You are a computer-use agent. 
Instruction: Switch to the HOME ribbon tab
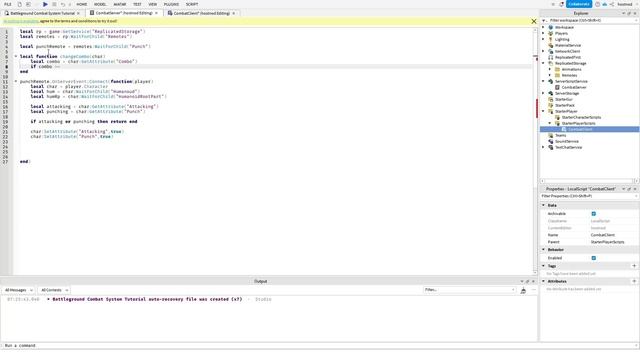coord(82,4)
